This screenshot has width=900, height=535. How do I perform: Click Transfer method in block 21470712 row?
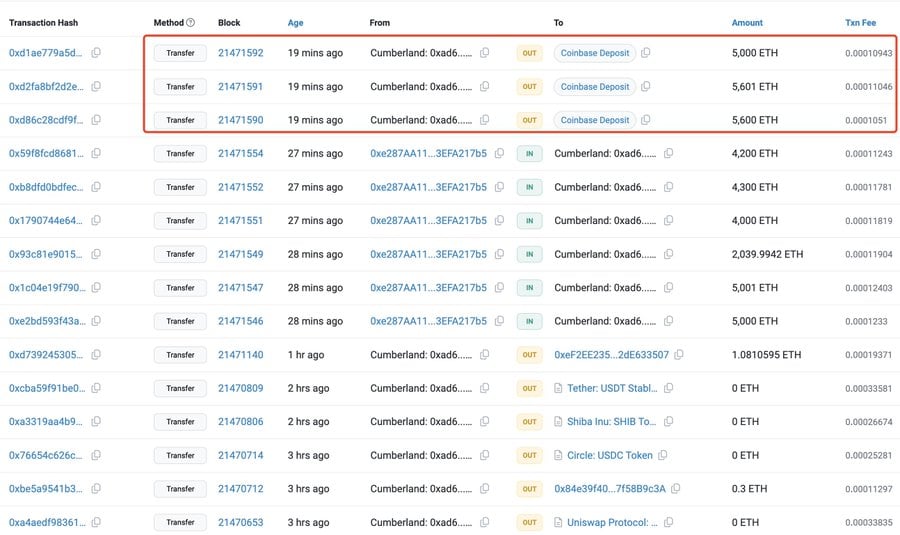click(x=180, y=489)
